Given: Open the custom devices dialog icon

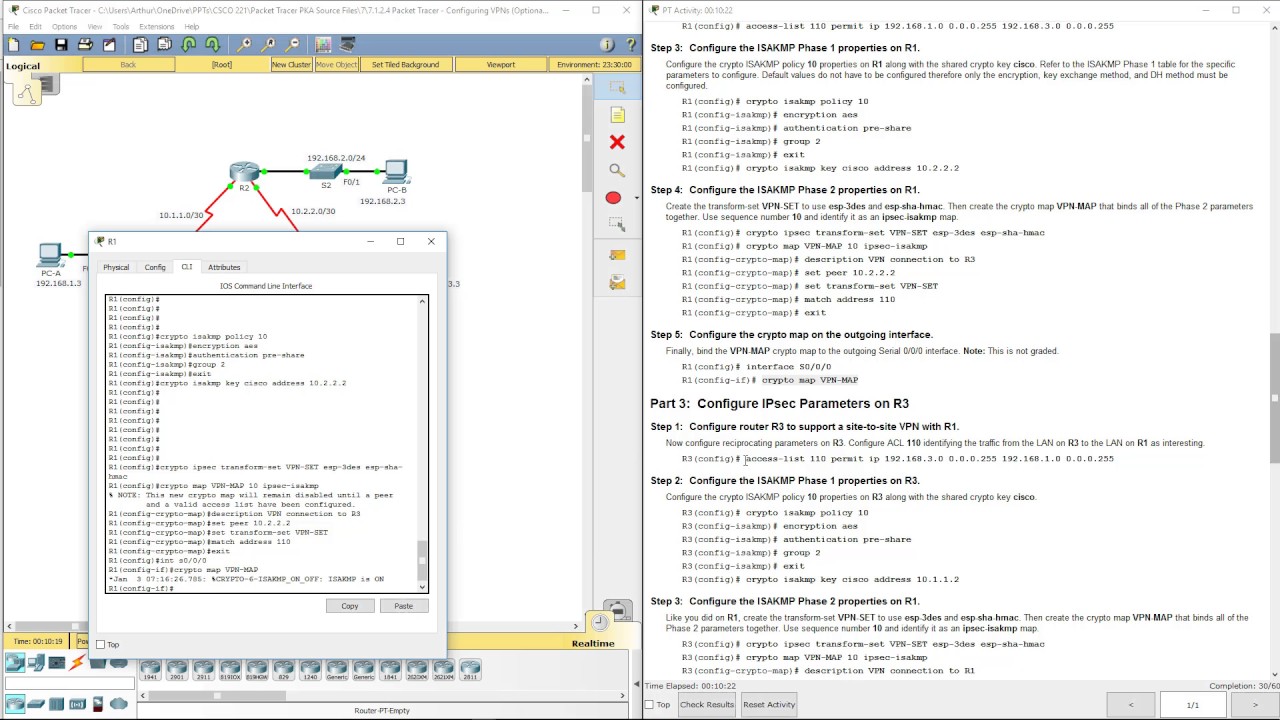Looking at the screenshot, I should [346, 45].
